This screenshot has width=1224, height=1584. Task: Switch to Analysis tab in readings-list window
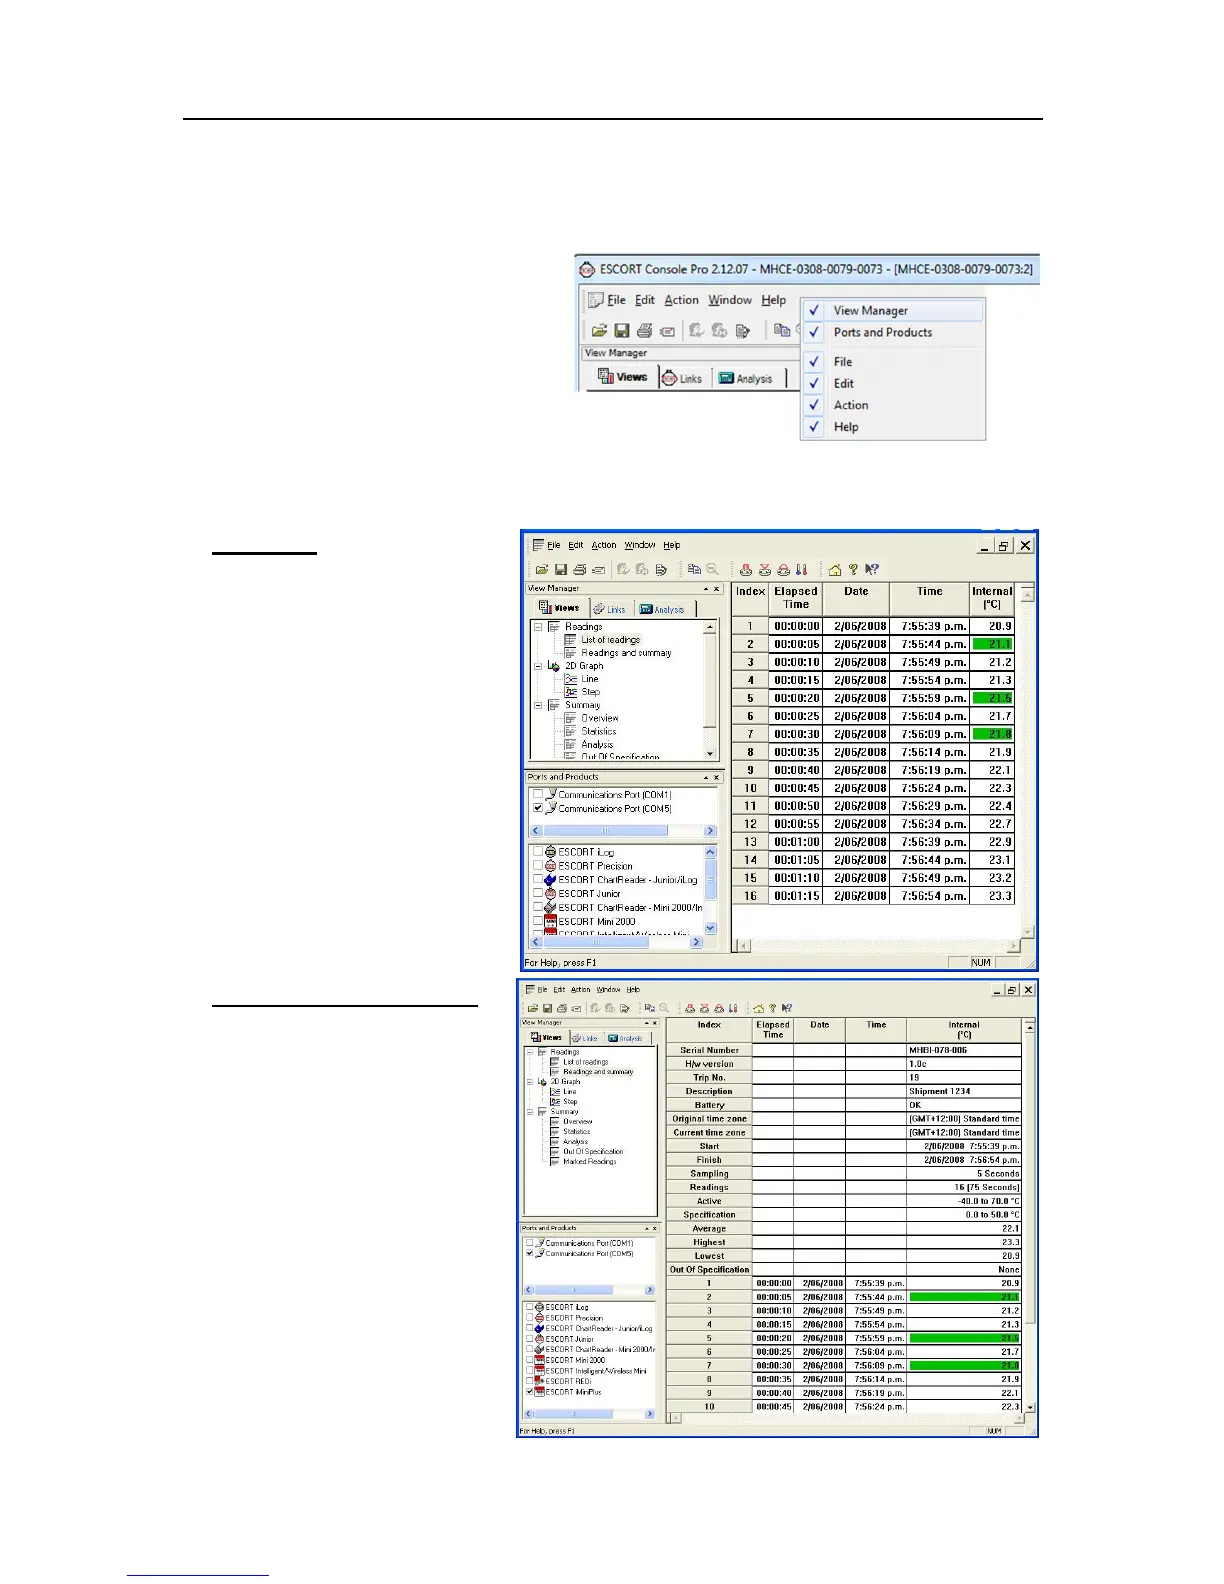[x=663, y=609]
